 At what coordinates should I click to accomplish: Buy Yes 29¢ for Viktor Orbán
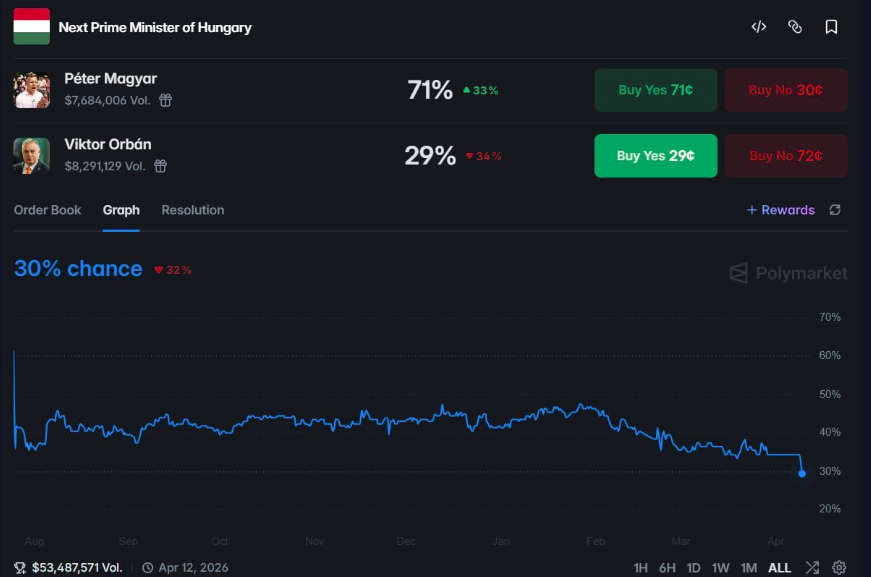tap(655, 155)
